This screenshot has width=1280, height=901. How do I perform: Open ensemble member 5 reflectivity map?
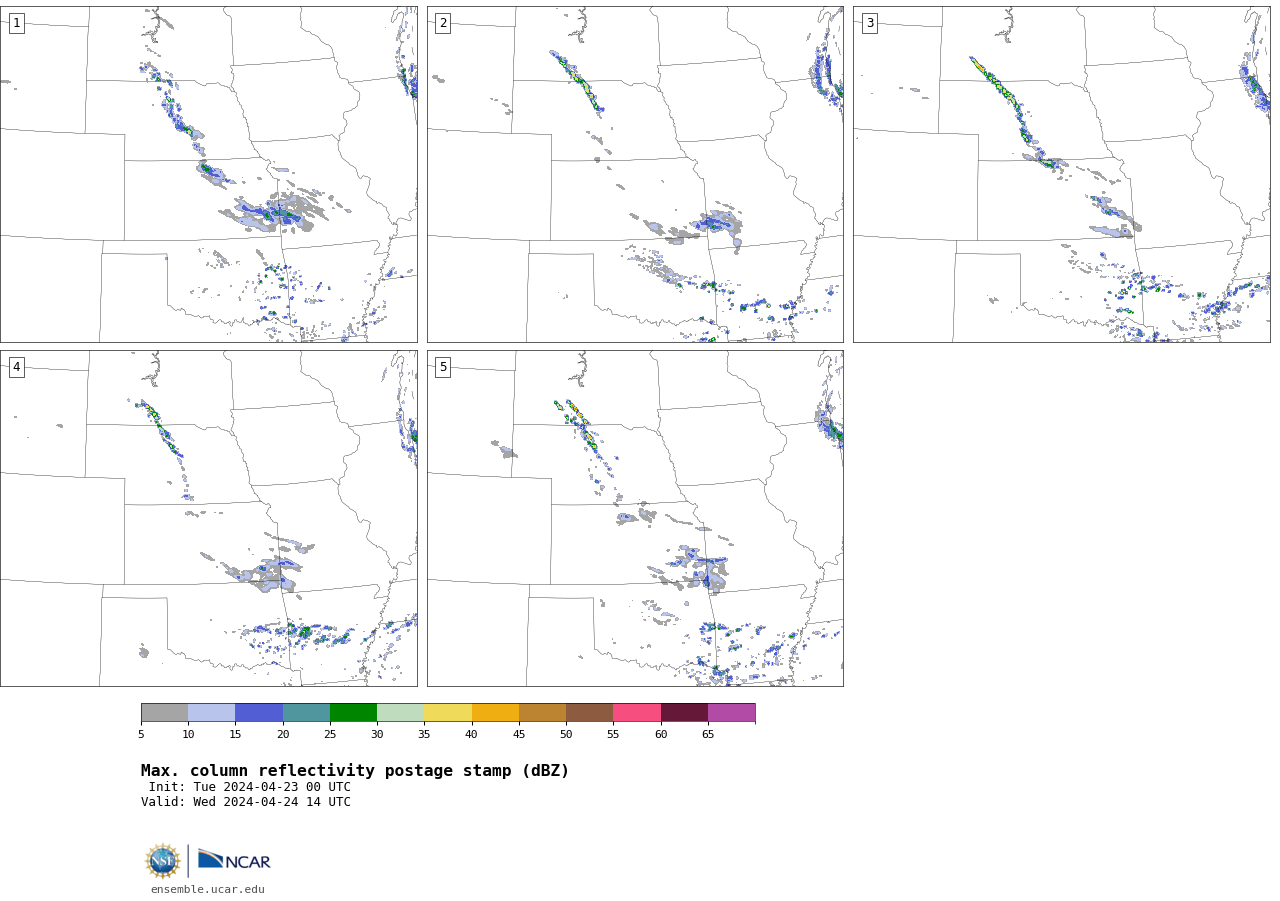click(x=635, y=518)
